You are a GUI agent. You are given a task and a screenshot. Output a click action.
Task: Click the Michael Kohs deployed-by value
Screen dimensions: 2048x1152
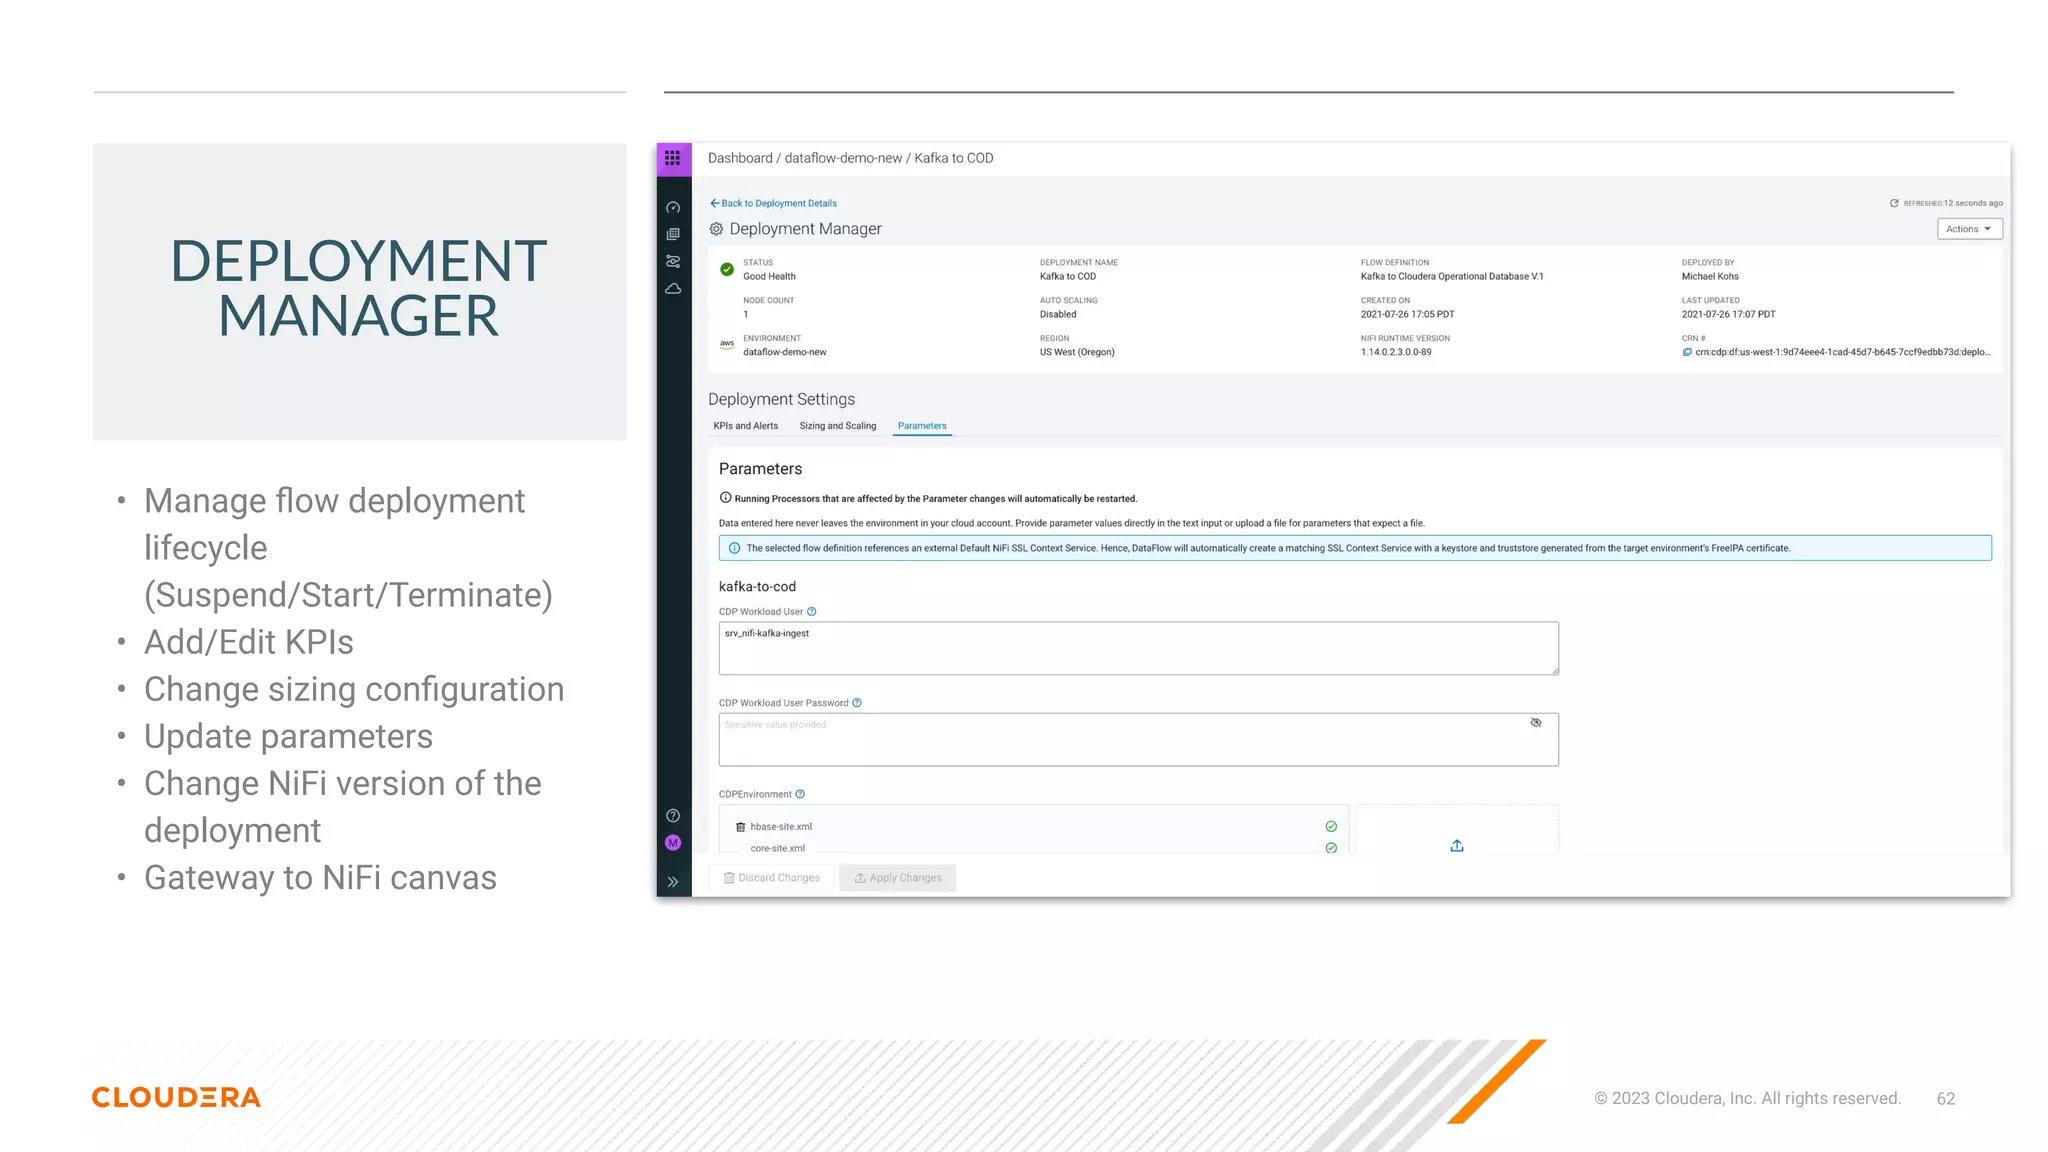[x=1710, y=276]
